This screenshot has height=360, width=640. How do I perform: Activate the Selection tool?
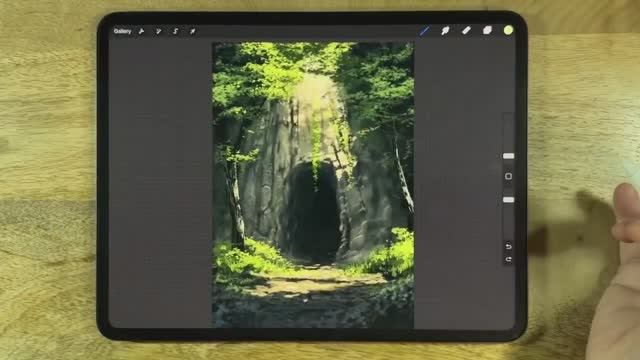[176, 31]
